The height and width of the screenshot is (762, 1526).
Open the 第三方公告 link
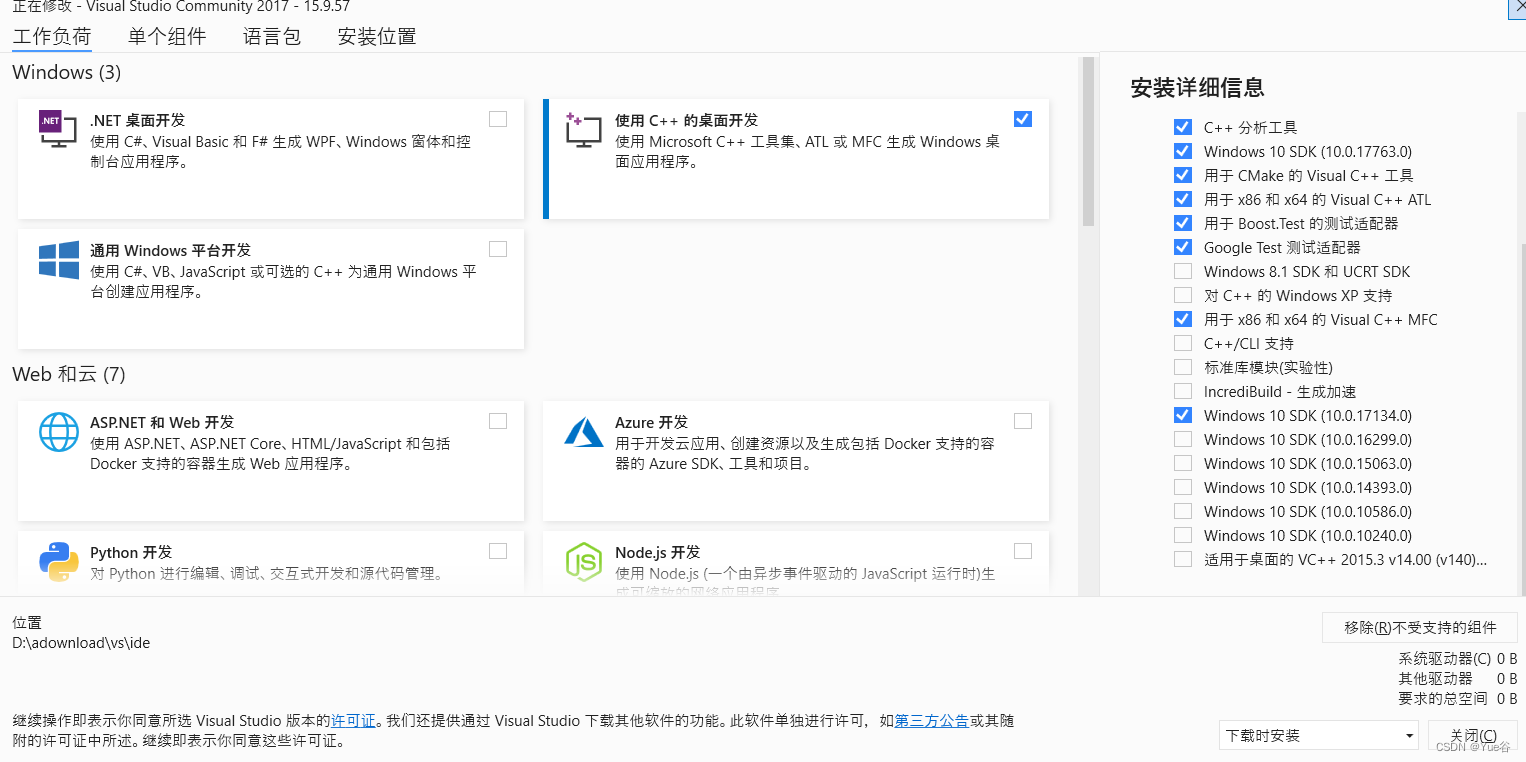click(x=931, y=720)
